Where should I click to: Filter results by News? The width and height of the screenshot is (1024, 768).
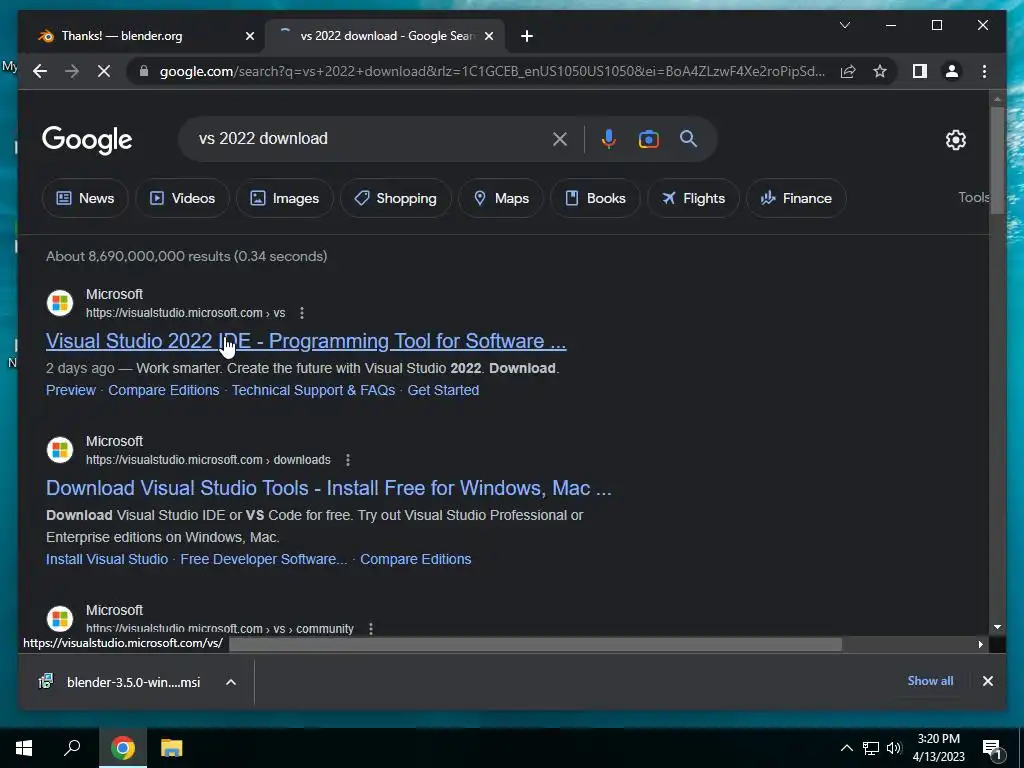(x=85, y=198)
